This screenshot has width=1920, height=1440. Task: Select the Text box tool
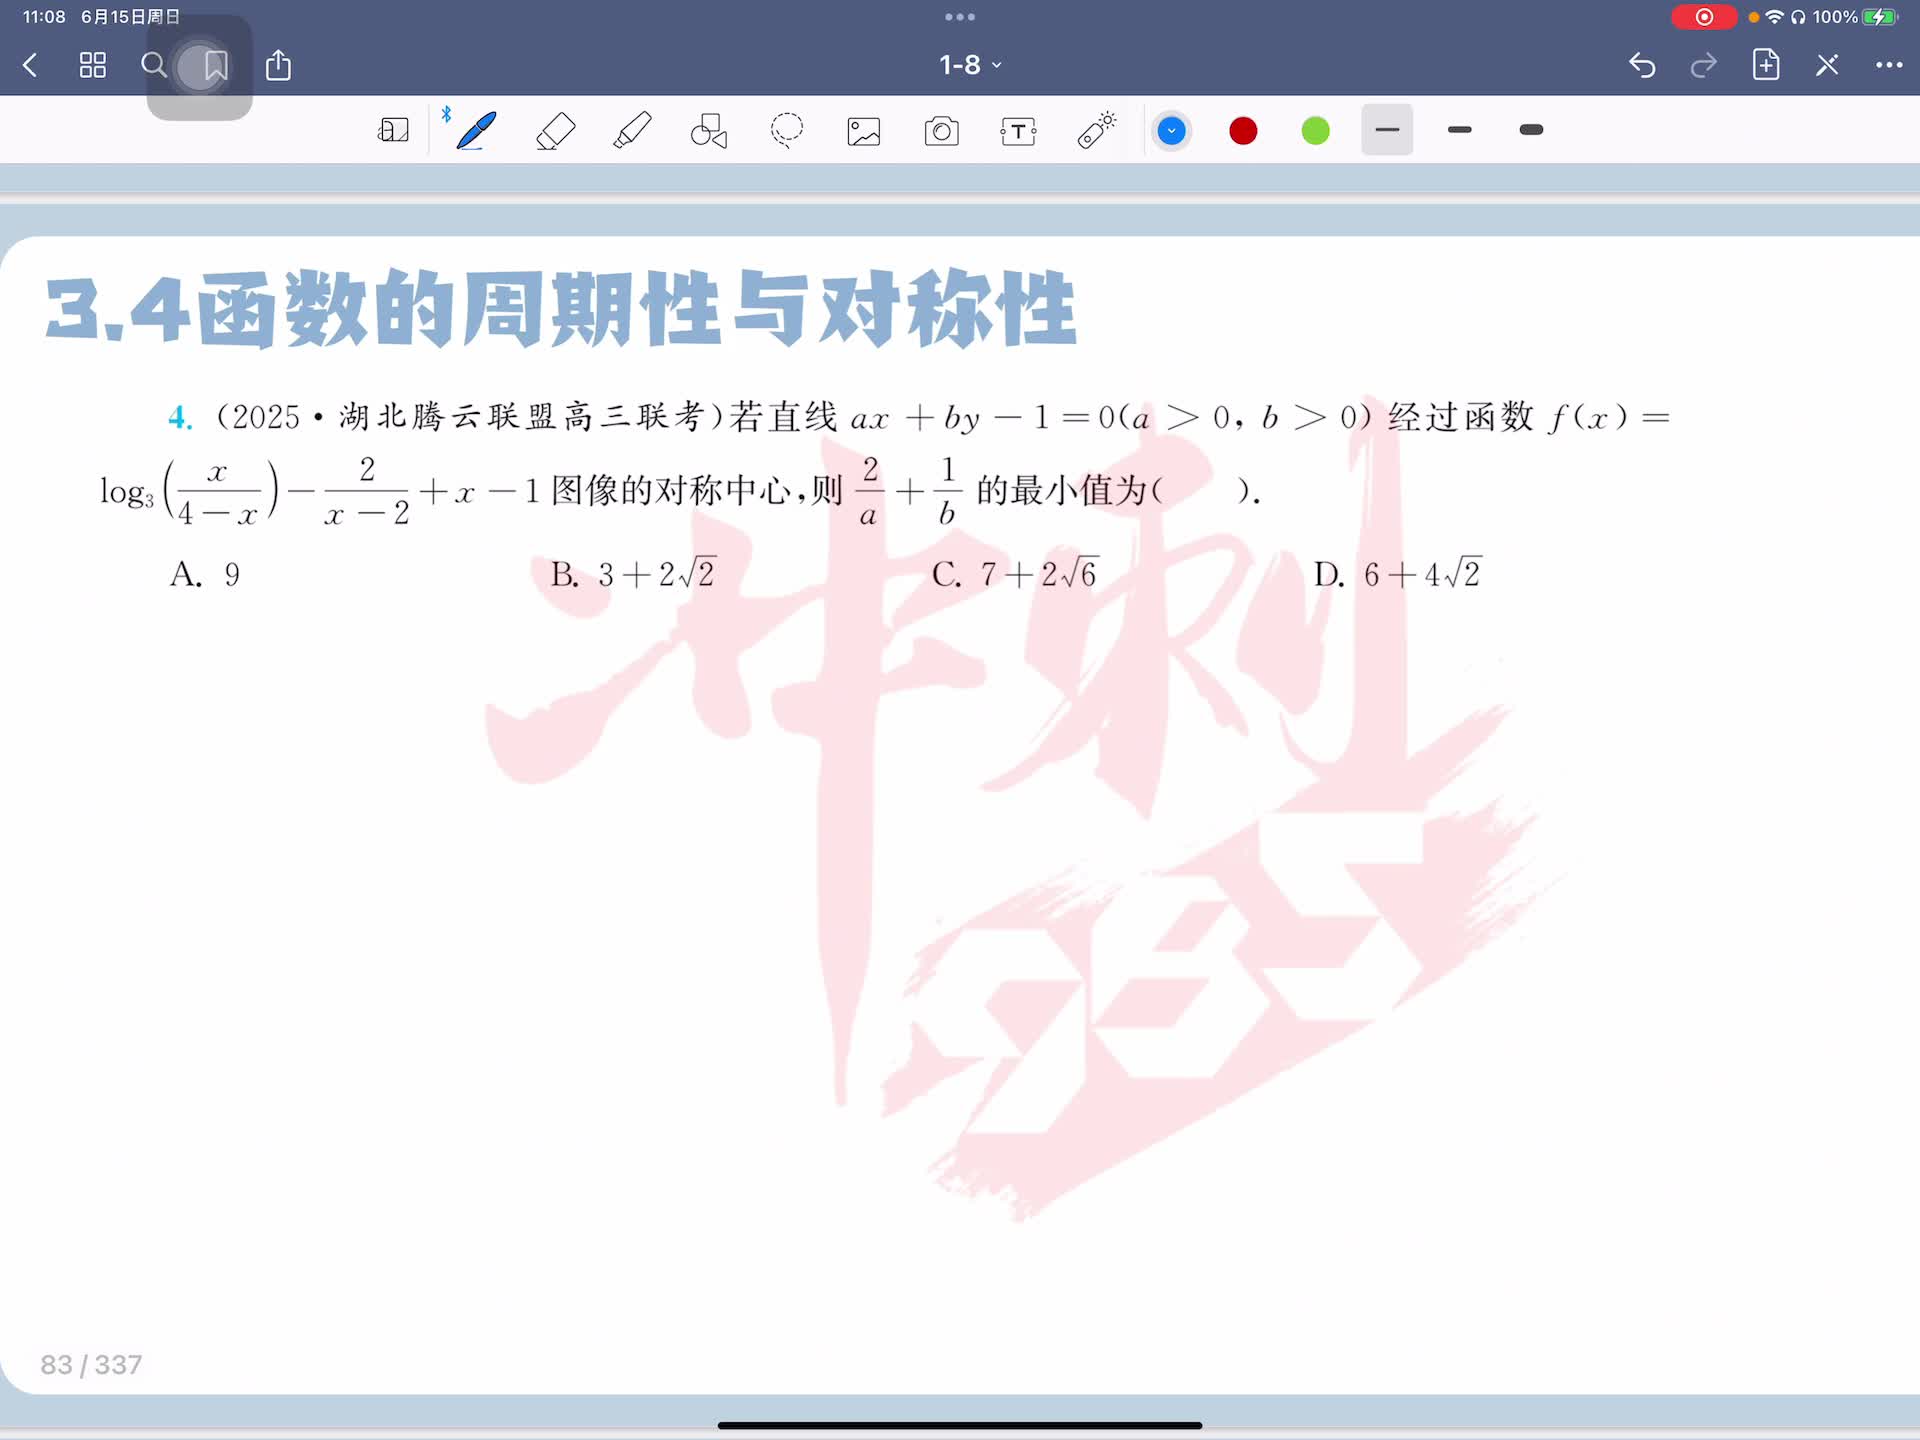(x=1018, y=131)
